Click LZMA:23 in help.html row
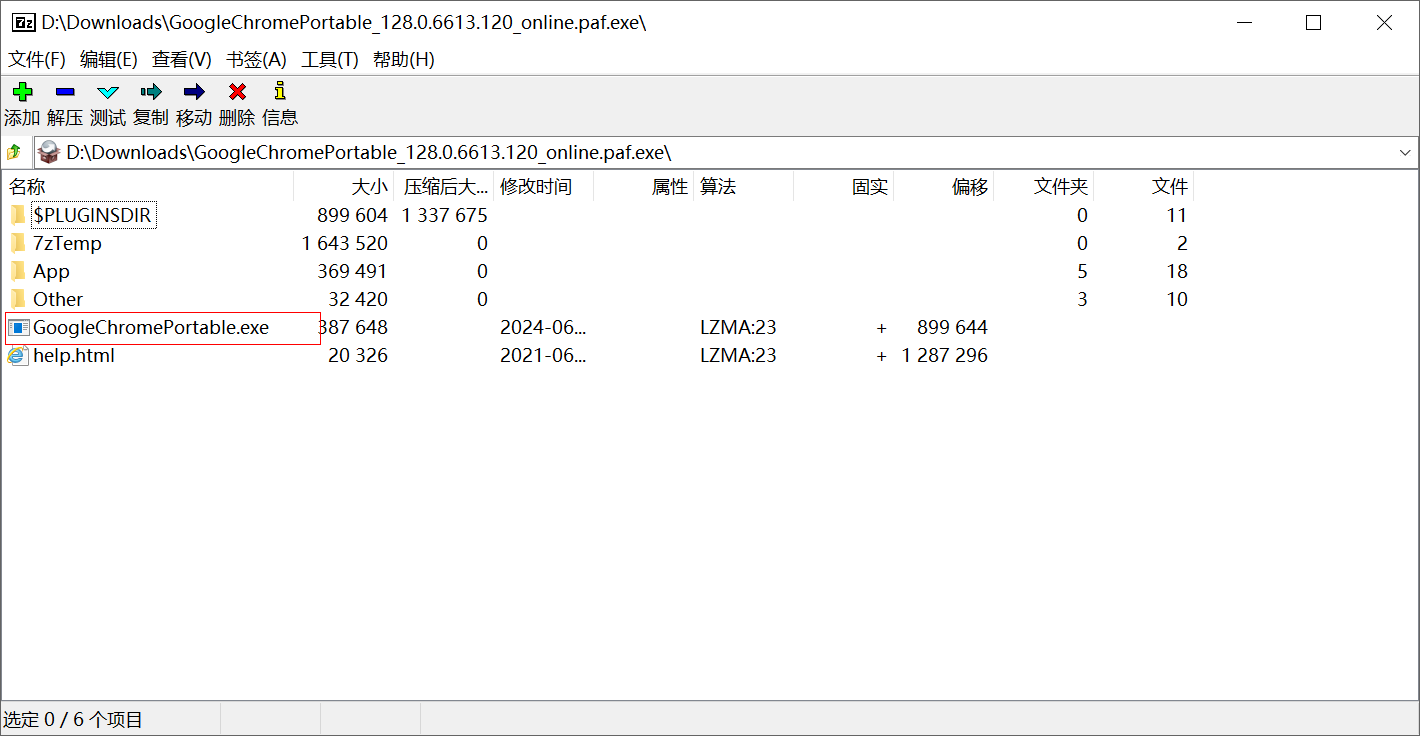Image resolution: width=1420 pixels, height=736 pixels. tap(738, 355)
